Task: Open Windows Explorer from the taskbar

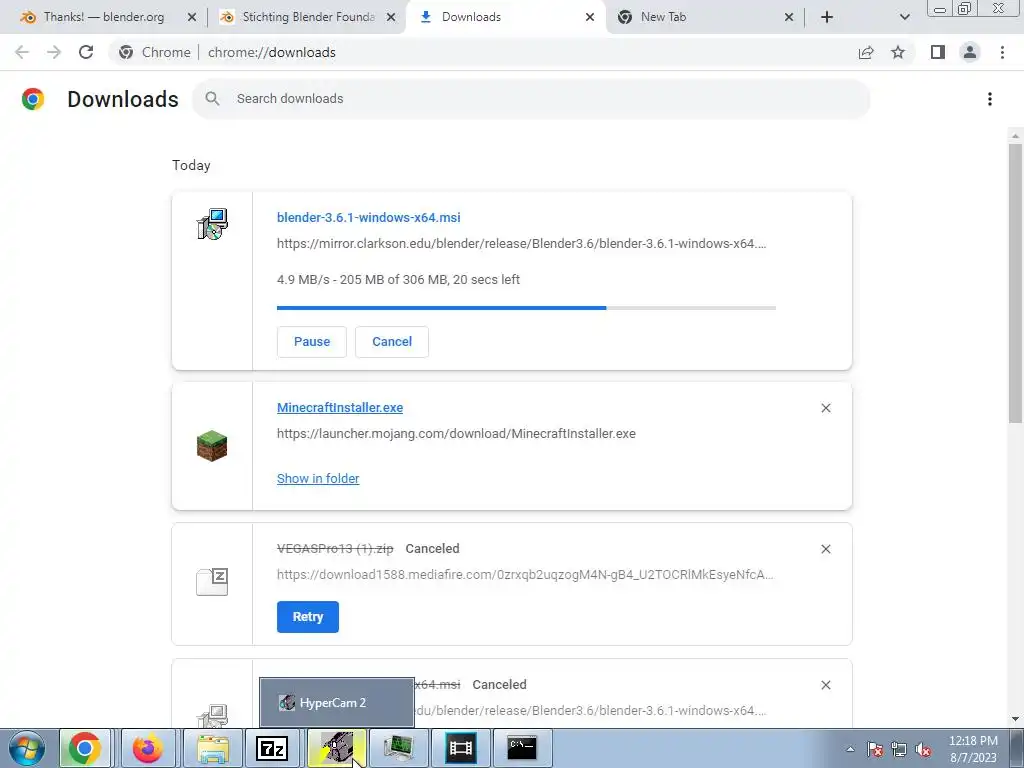Action: click(x=213, y=748)
